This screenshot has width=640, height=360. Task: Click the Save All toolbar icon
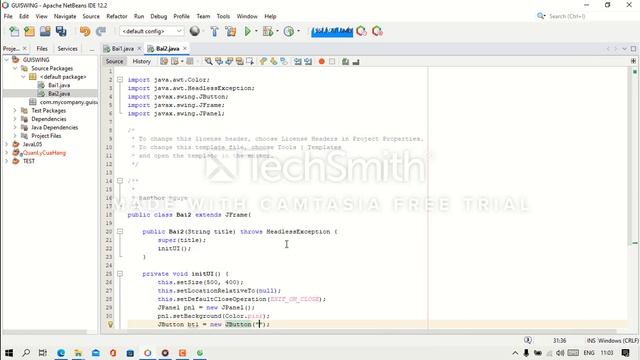coord(61,31)
